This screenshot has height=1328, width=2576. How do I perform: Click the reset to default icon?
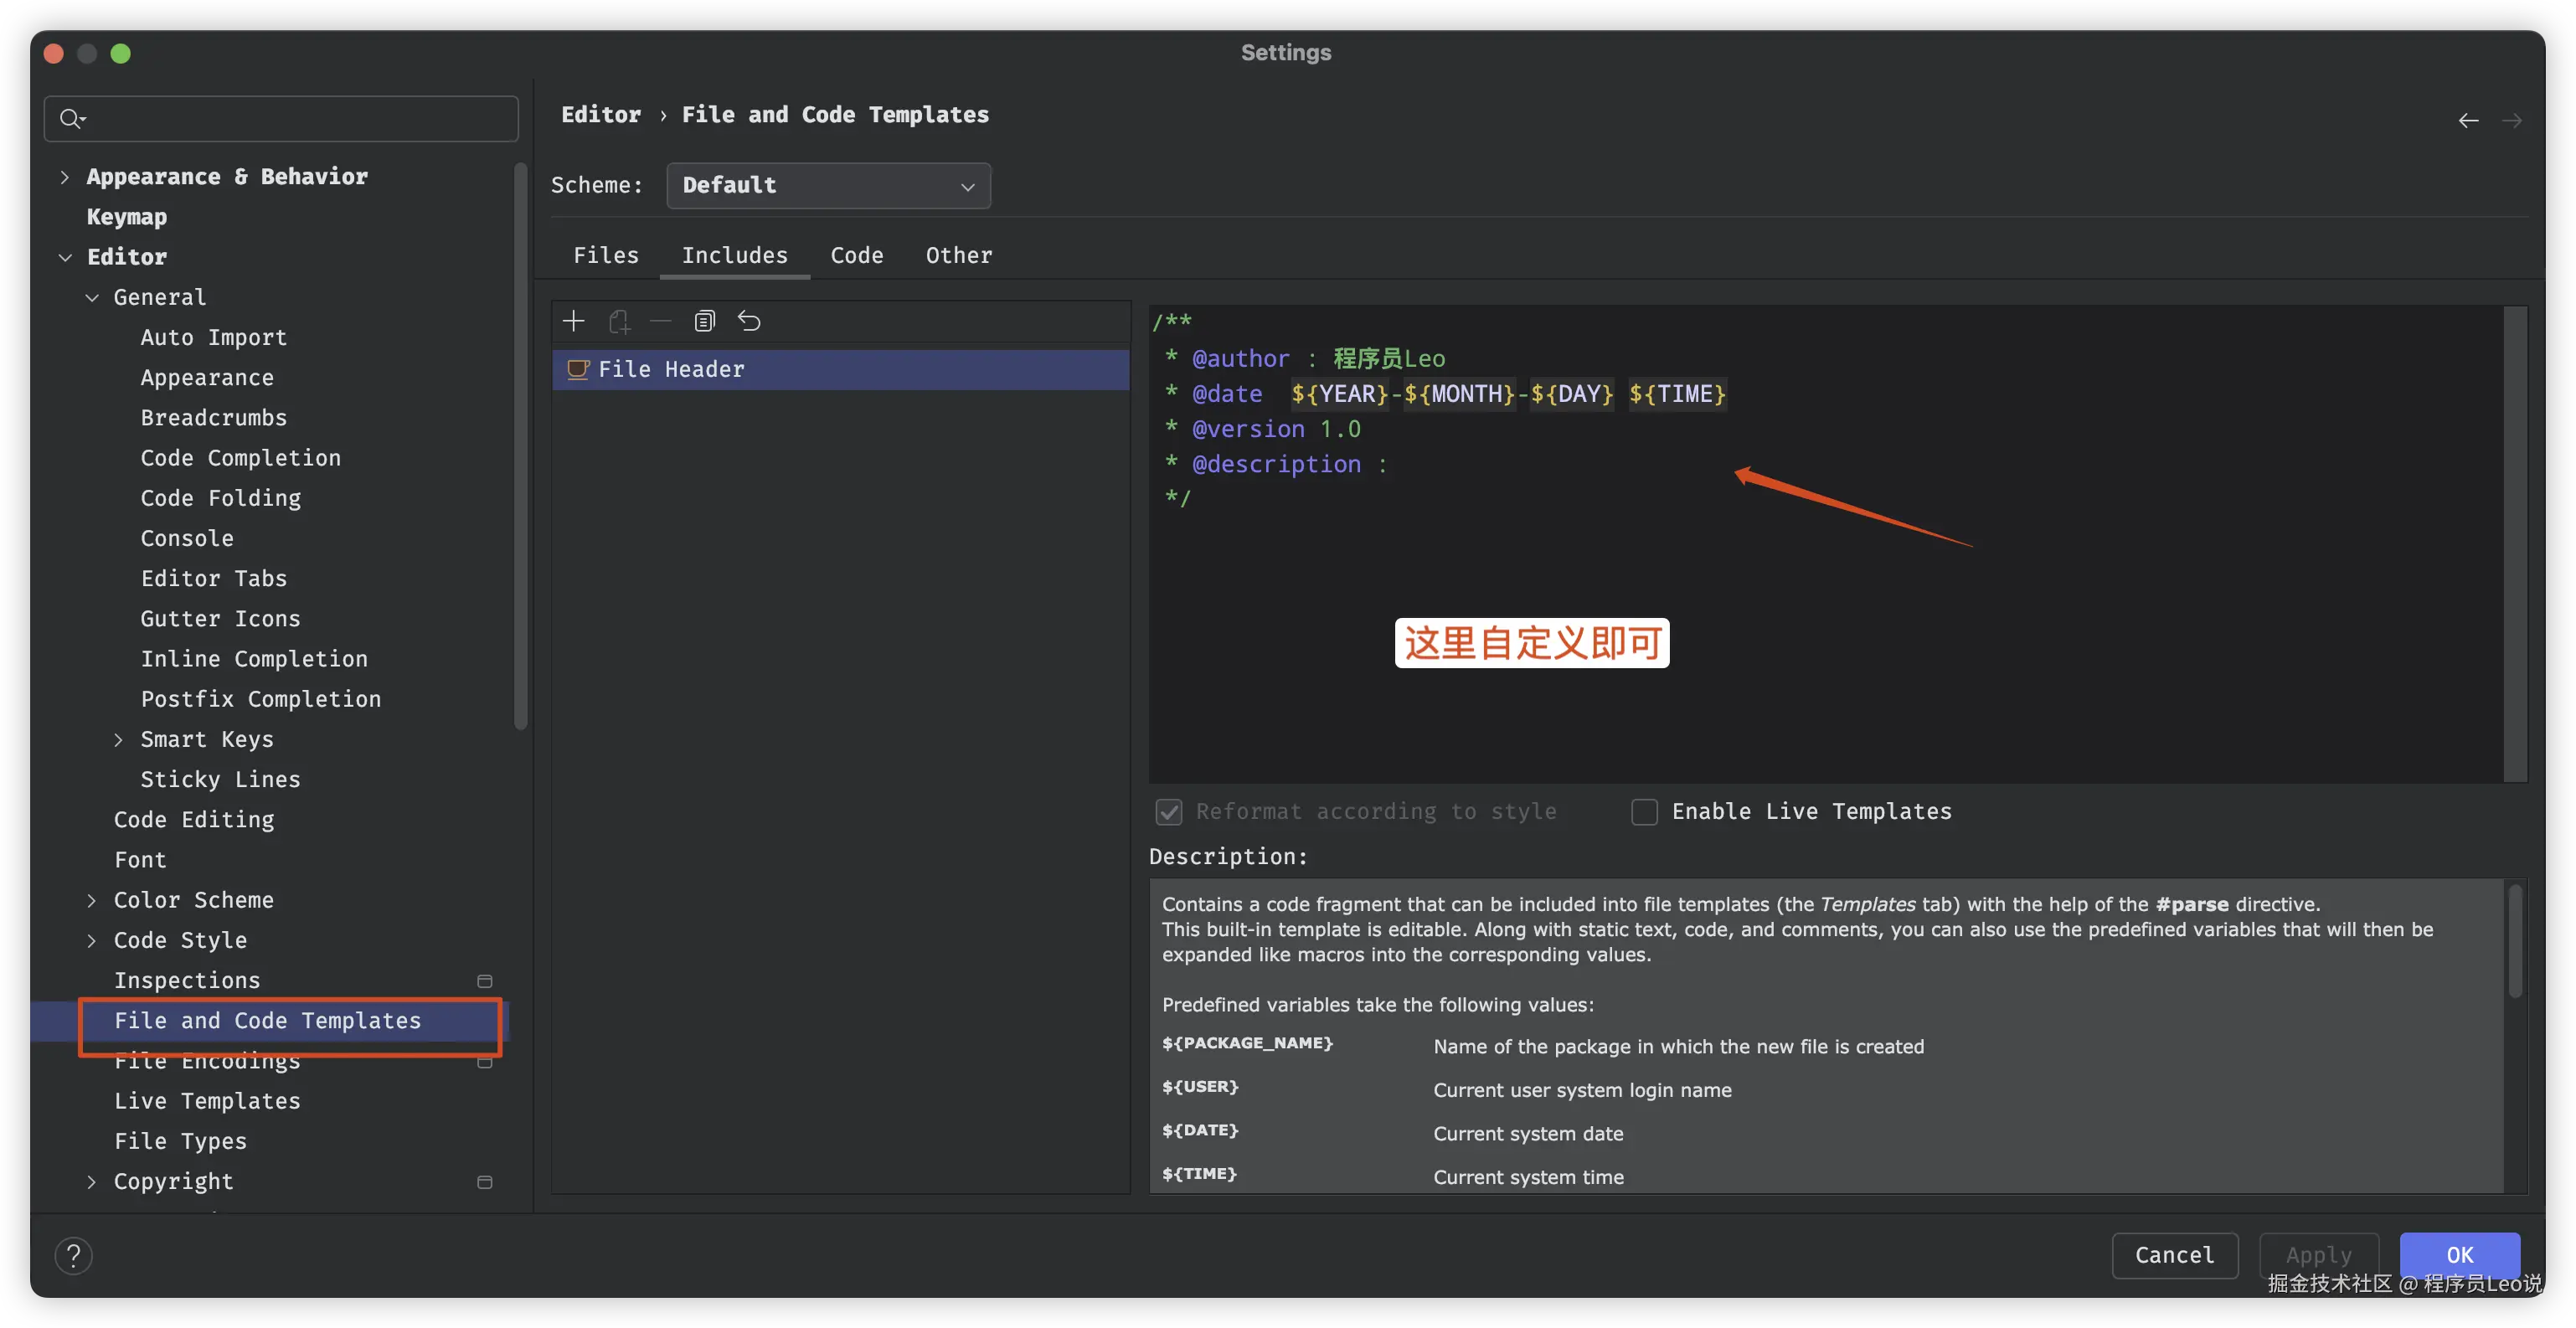tap(749, 321)
